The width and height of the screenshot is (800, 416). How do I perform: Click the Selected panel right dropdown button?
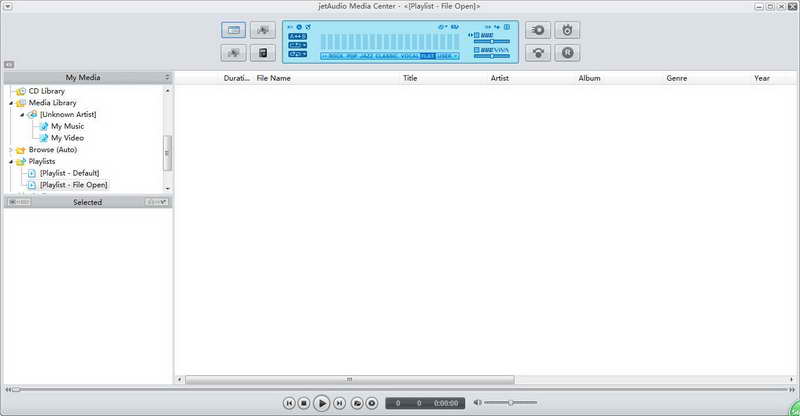156,202
